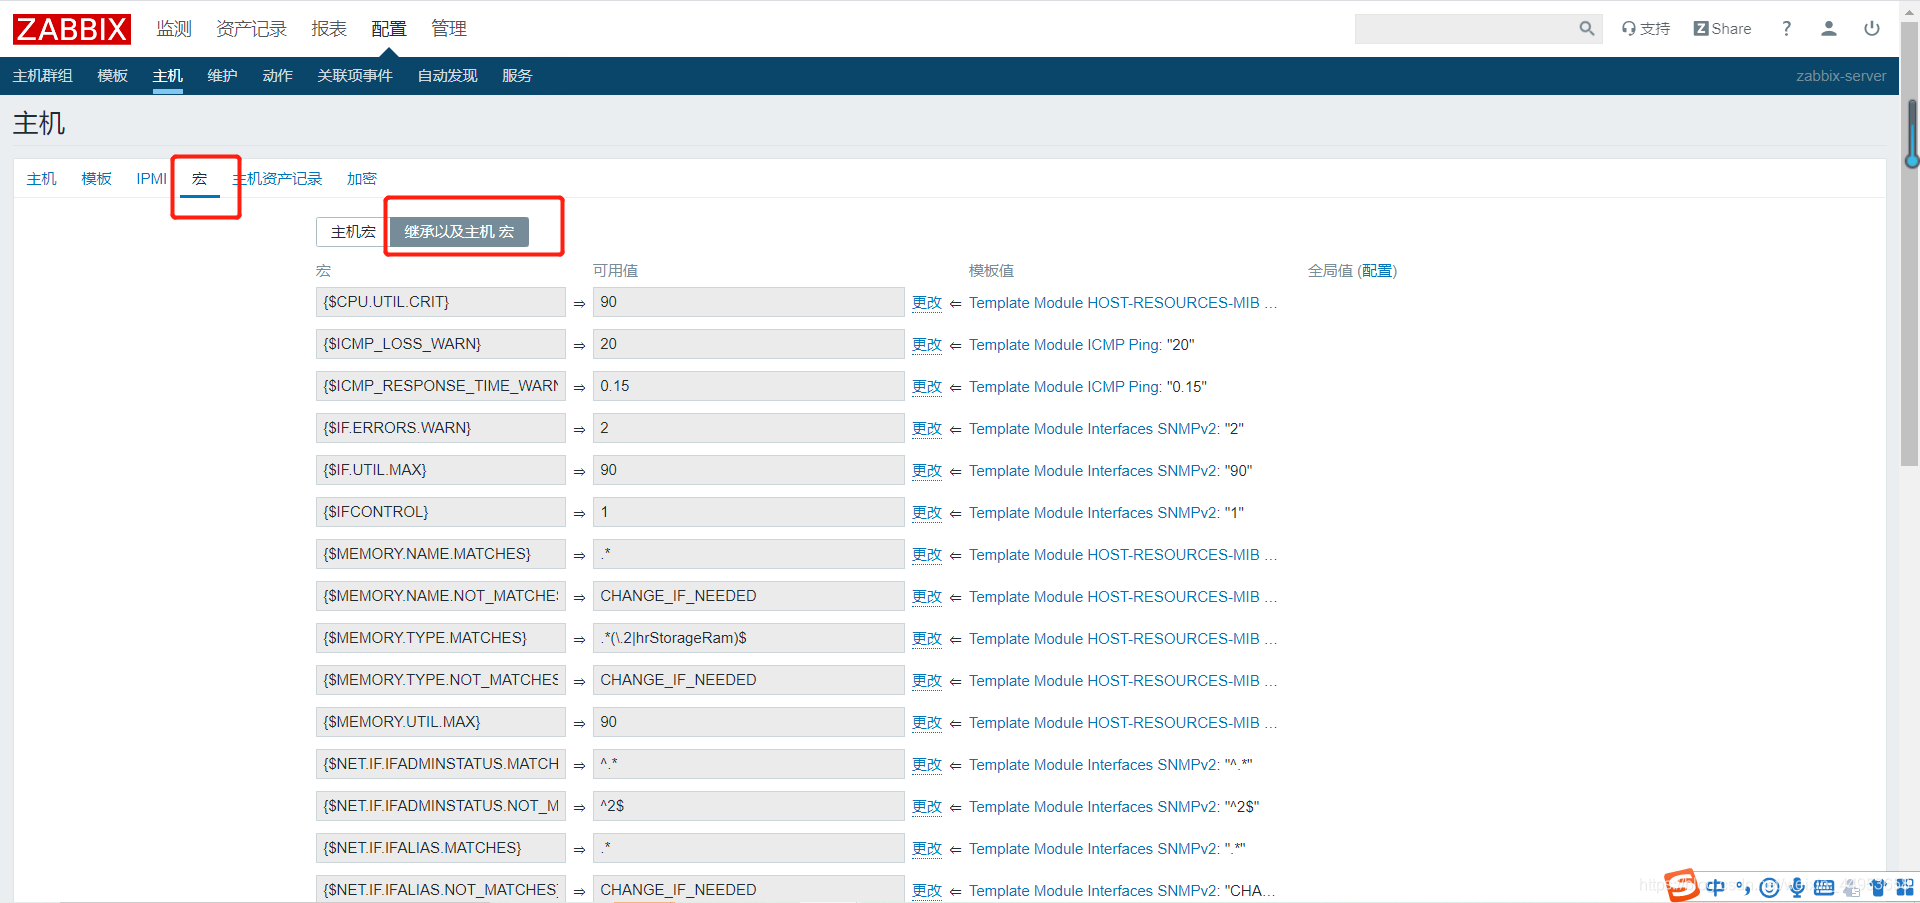The width and height of the screenshot is (1920, 903).
Task: Click the search magnifier icon
Action: tap(1586, 29)
